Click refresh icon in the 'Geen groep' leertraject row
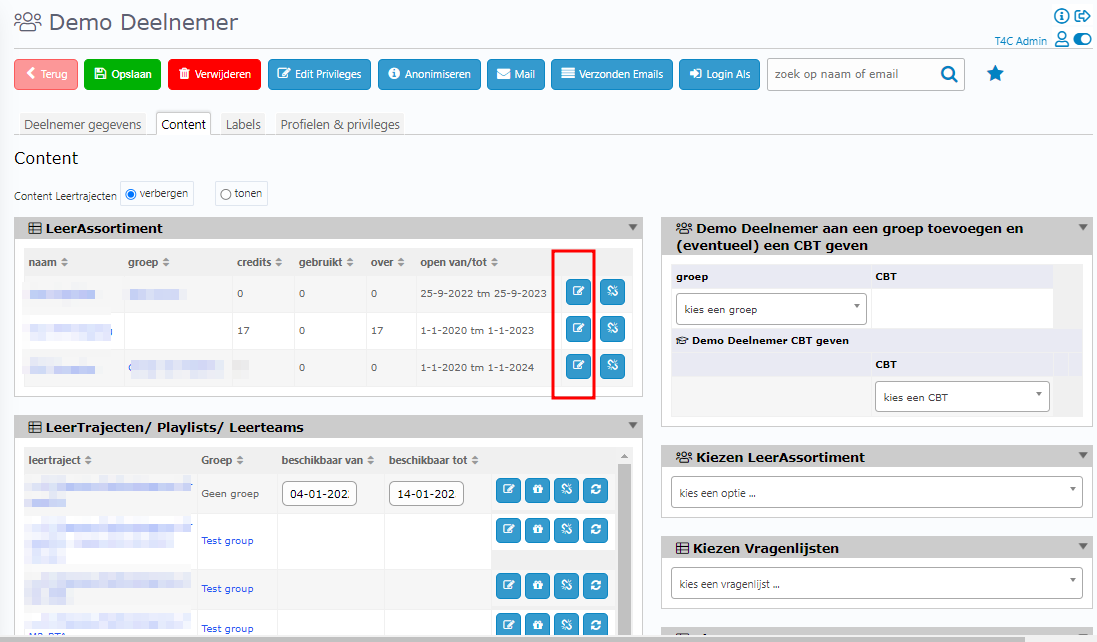The width and height of the screenshot is (1097, 642). pyautogui.click(x=596, y=489)
